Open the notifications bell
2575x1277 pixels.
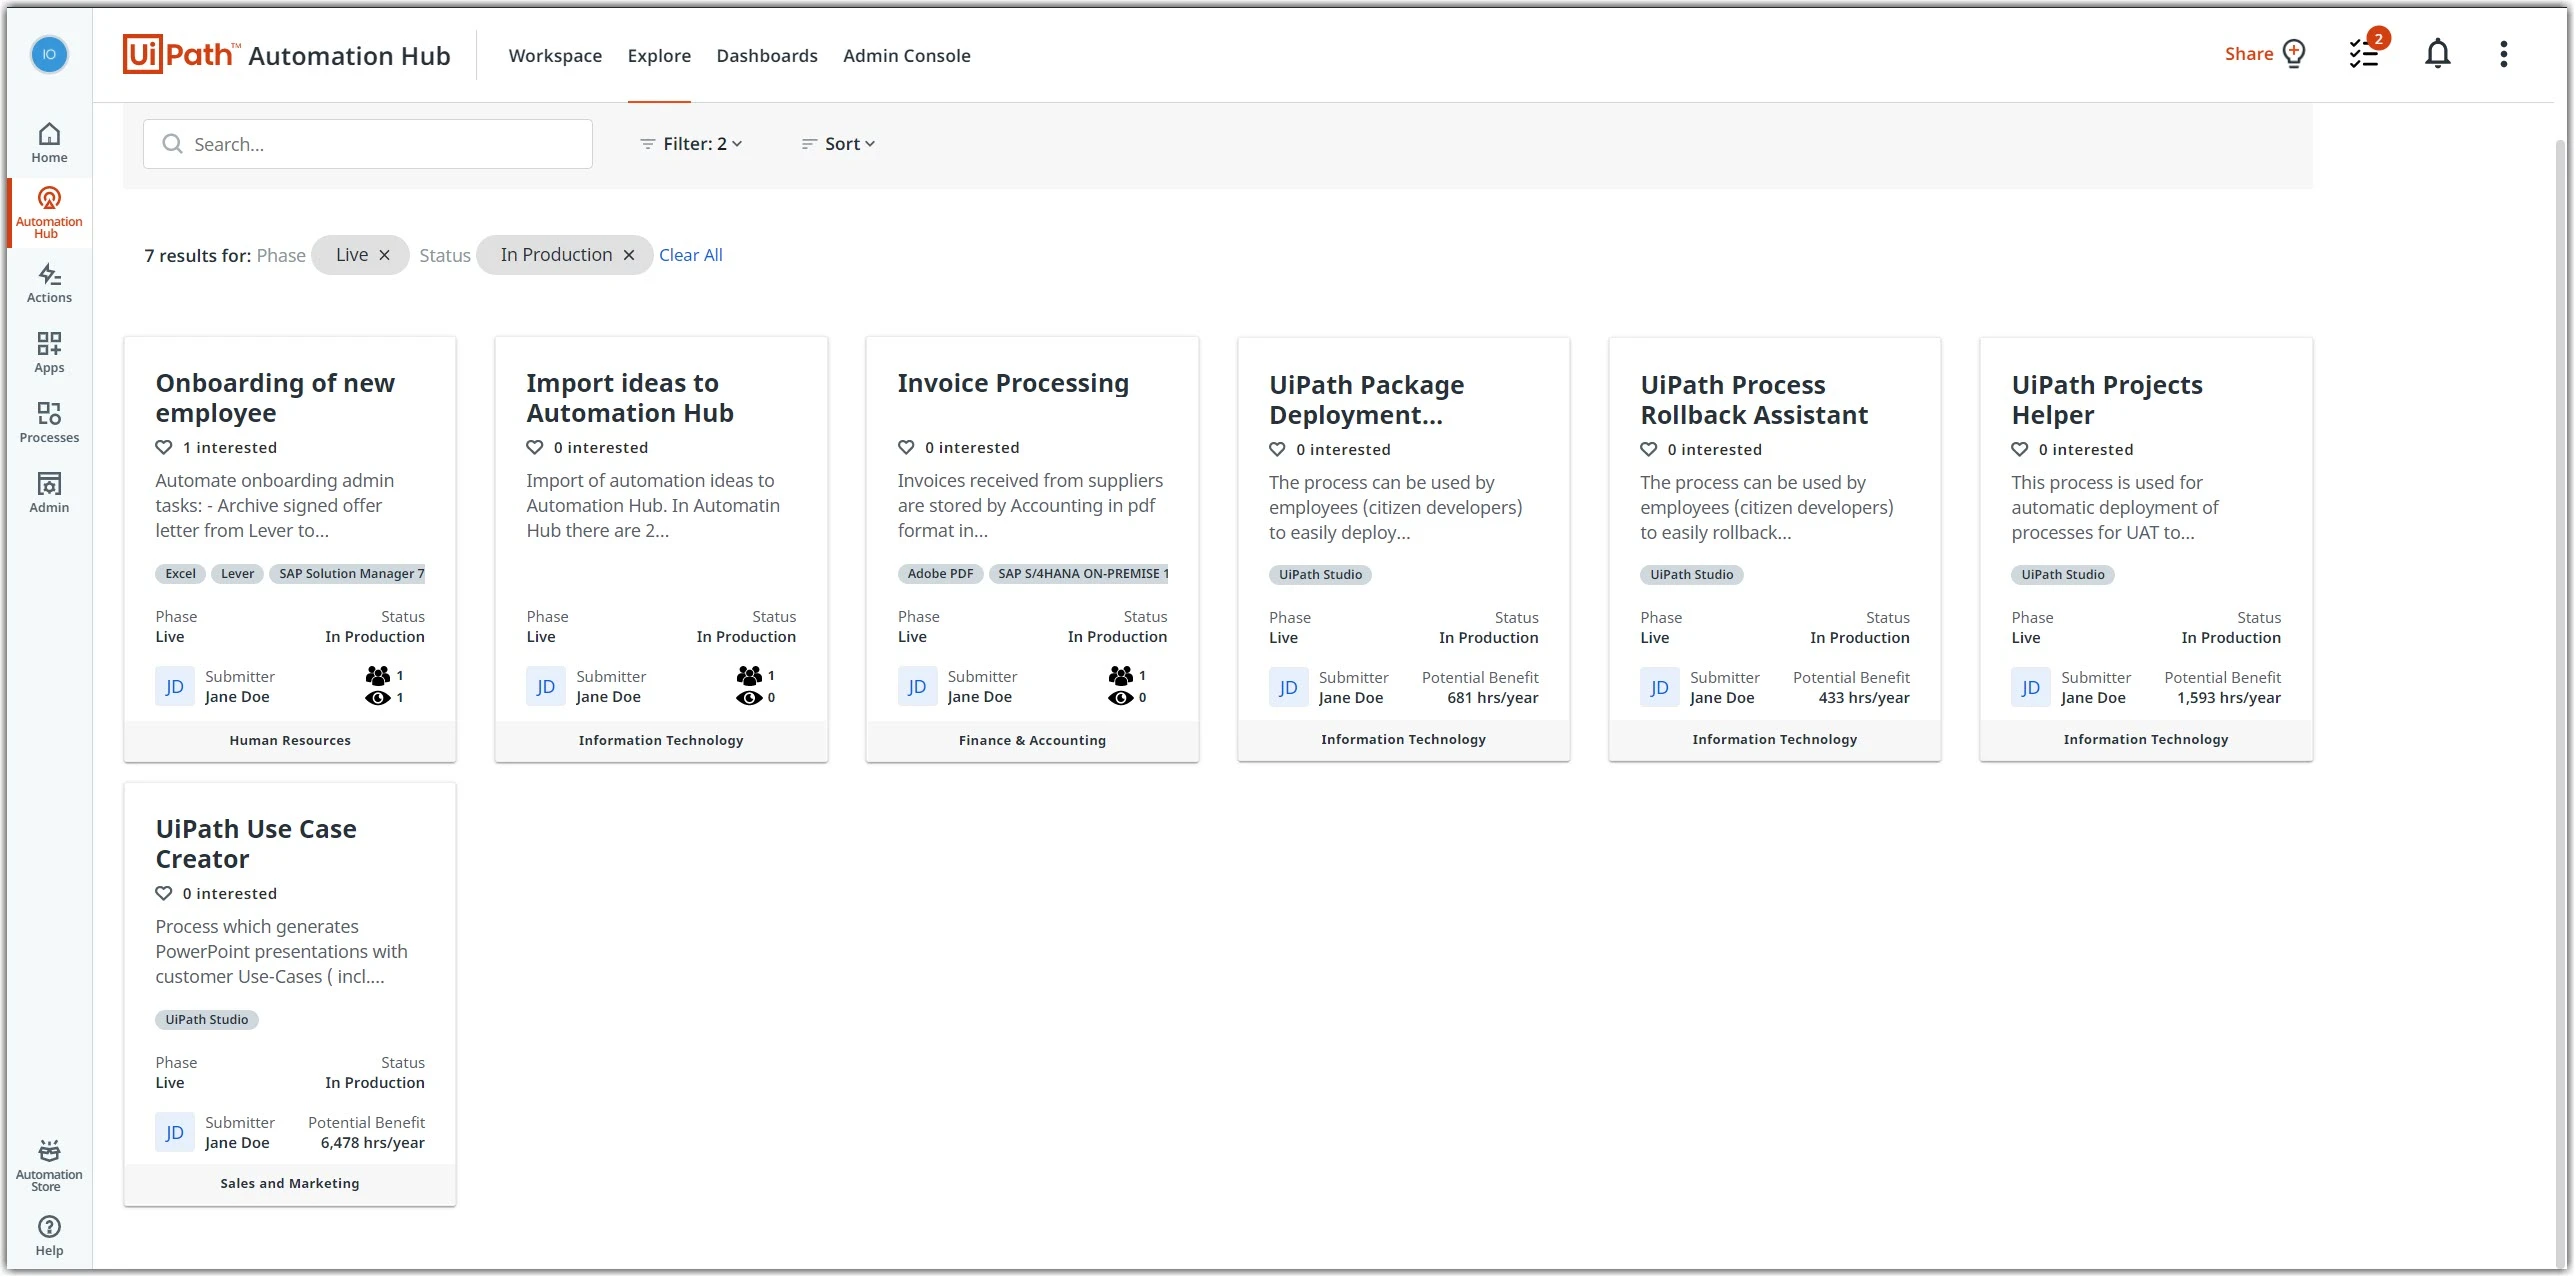point(2438,54)
